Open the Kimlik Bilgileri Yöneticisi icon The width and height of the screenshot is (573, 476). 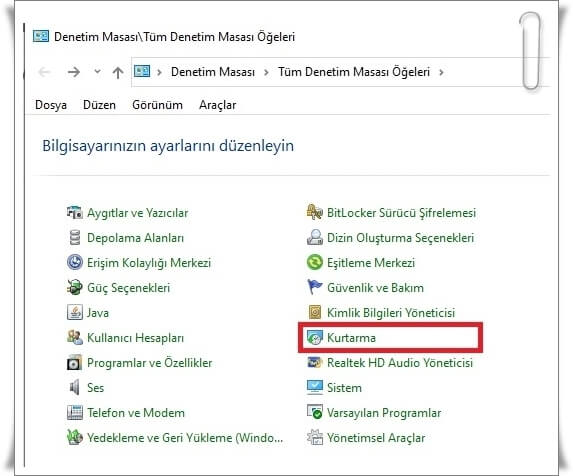click(315, 313)
